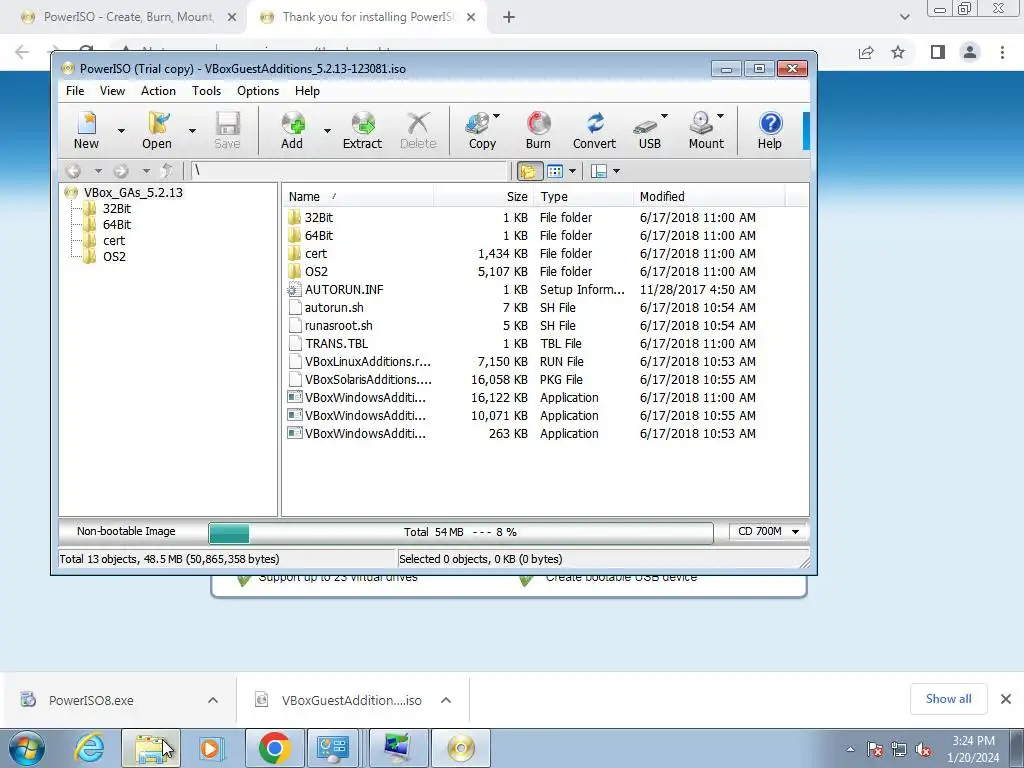
Task: Open the Tools menu
Action: [206, 91]
